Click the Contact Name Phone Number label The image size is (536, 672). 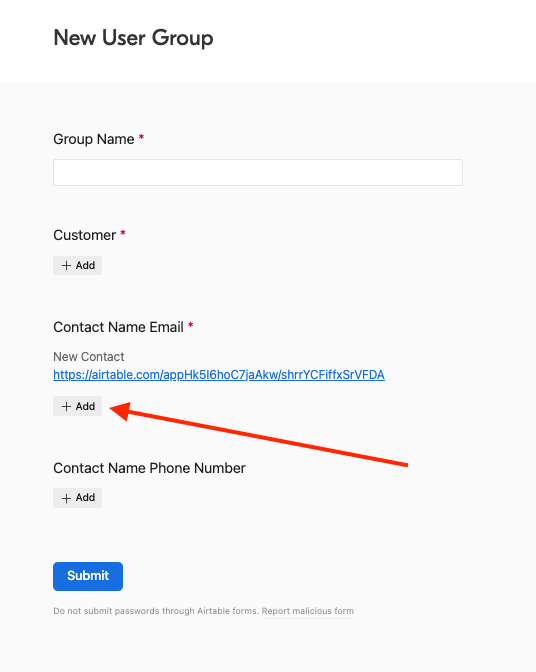pyautogui.click(x=149, y=468)
